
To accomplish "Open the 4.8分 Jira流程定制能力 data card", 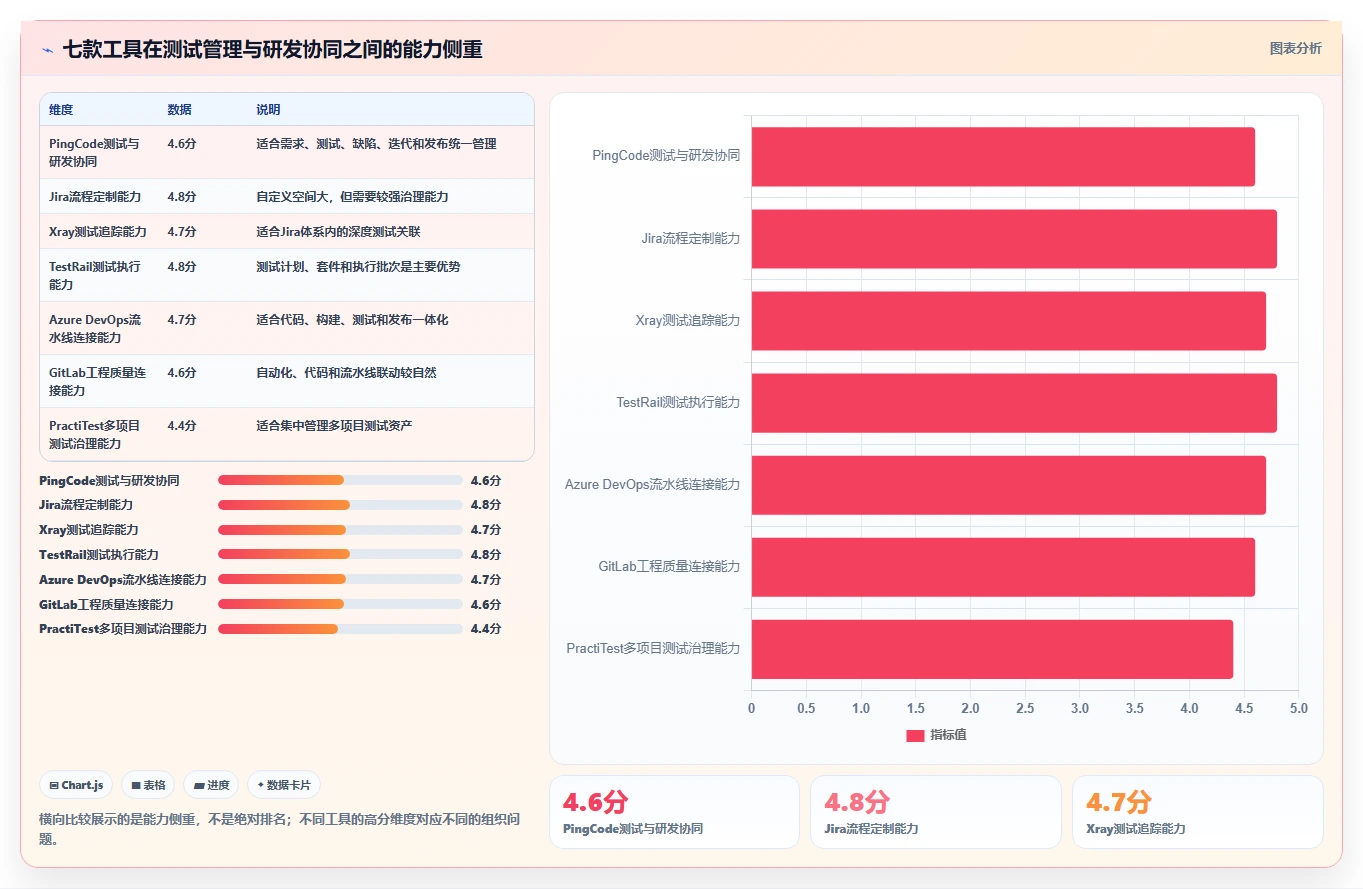I will (x=936, y=812).
